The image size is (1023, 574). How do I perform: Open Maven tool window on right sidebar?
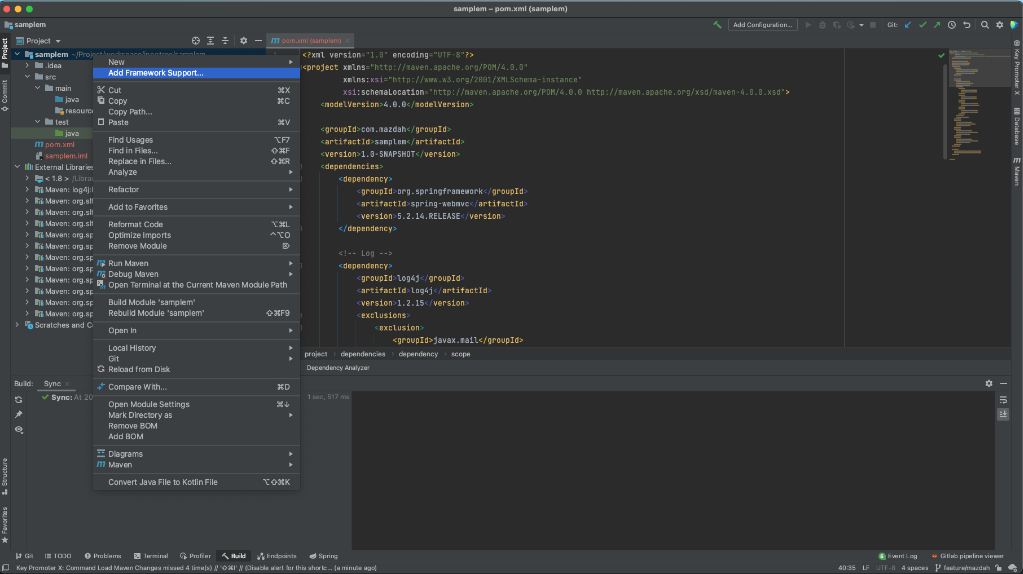[x=1016, y=171]
